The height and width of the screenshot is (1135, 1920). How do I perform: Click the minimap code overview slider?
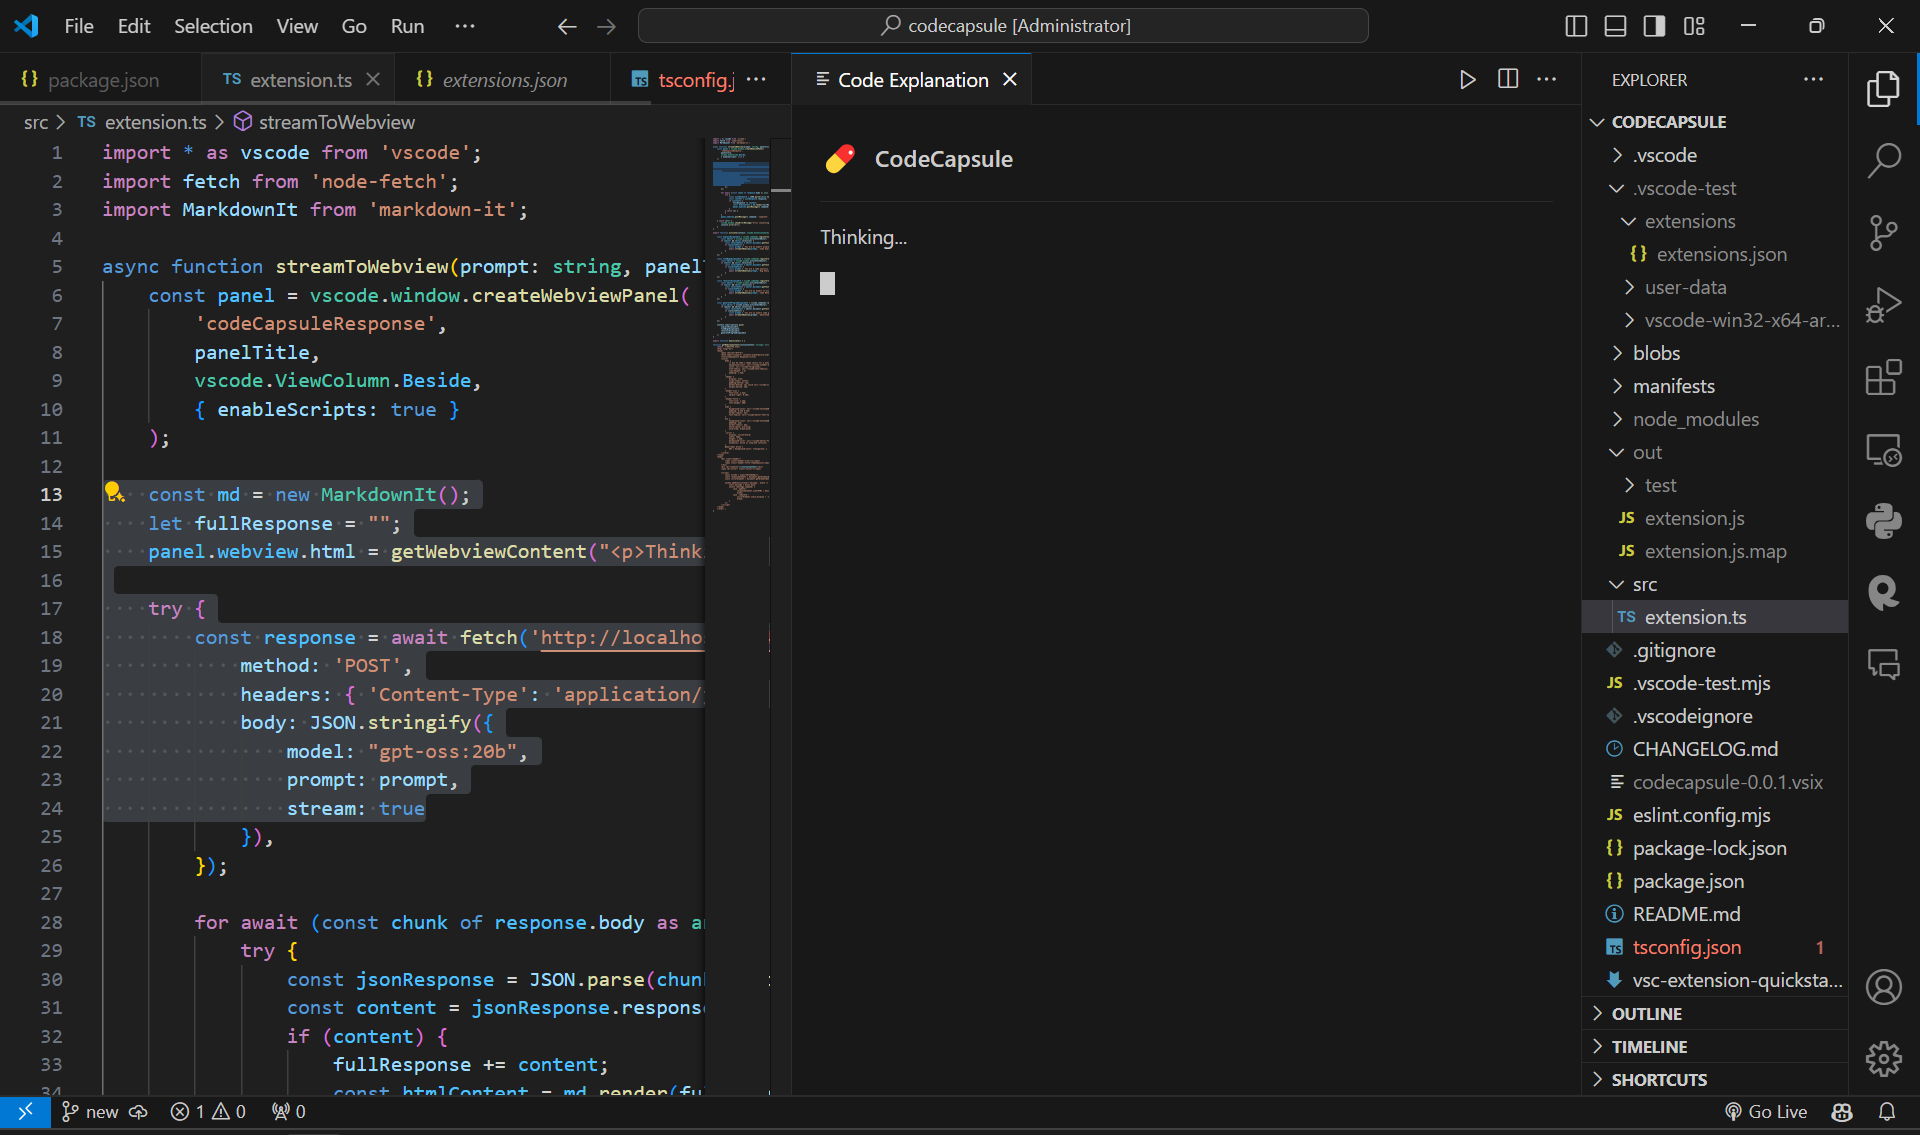740,173
